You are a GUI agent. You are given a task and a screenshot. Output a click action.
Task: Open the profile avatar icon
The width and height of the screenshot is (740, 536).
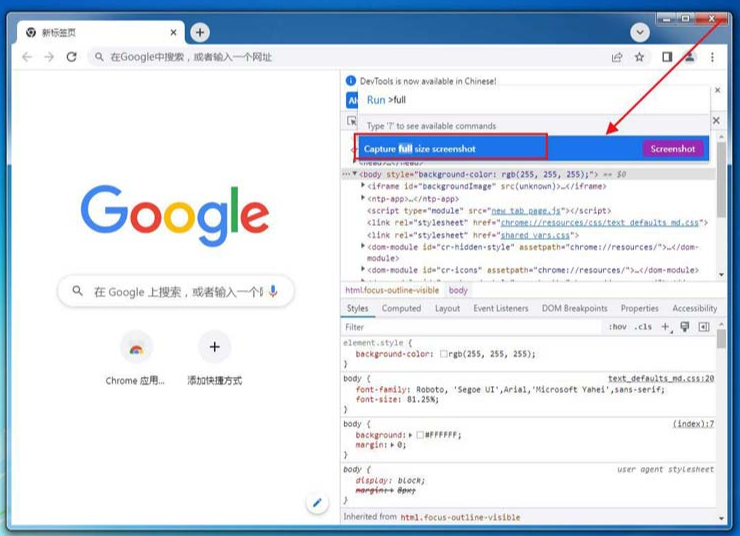pyautogui.click(x=690, y=57)
